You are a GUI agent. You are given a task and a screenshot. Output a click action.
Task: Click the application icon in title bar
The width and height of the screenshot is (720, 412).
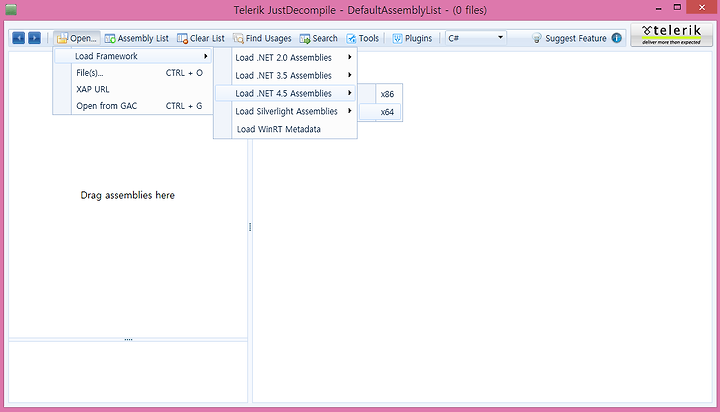11,10
